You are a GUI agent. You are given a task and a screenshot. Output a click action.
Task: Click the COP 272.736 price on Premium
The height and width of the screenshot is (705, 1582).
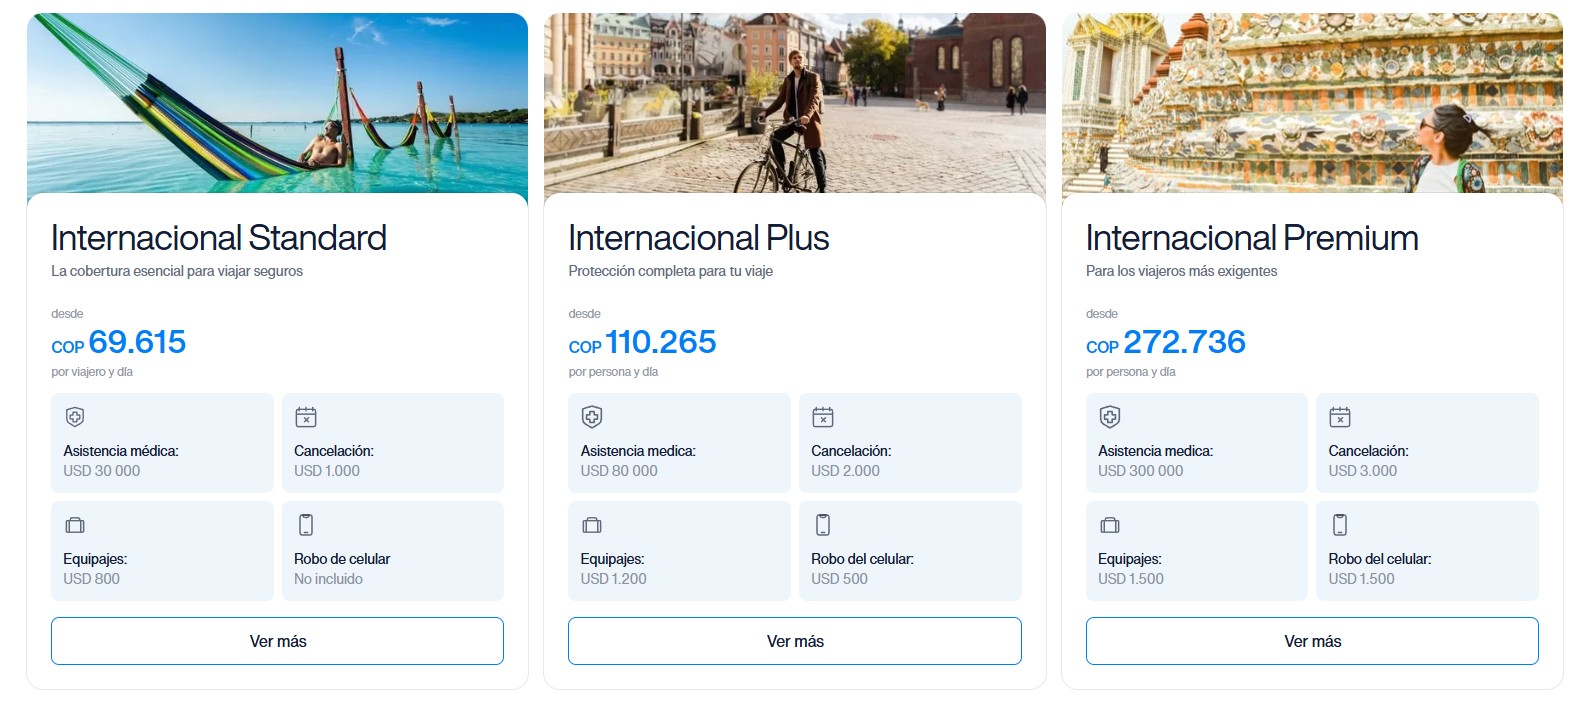pyautogui.click(x=1165, y=343)
